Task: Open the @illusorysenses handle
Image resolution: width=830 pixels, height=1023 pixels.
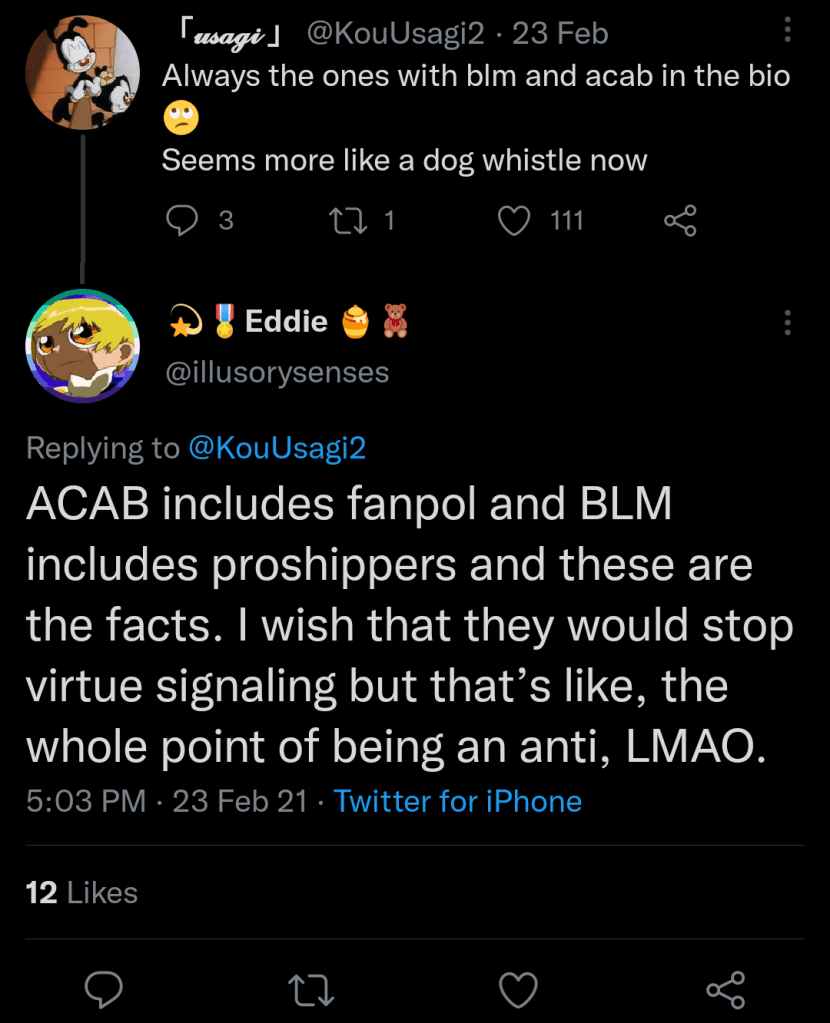Action: 275,372
